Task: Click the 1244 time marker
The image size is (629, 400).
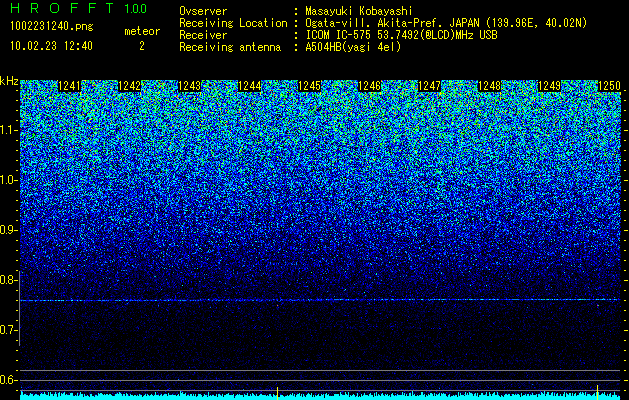Action: (x=250, y=86)
